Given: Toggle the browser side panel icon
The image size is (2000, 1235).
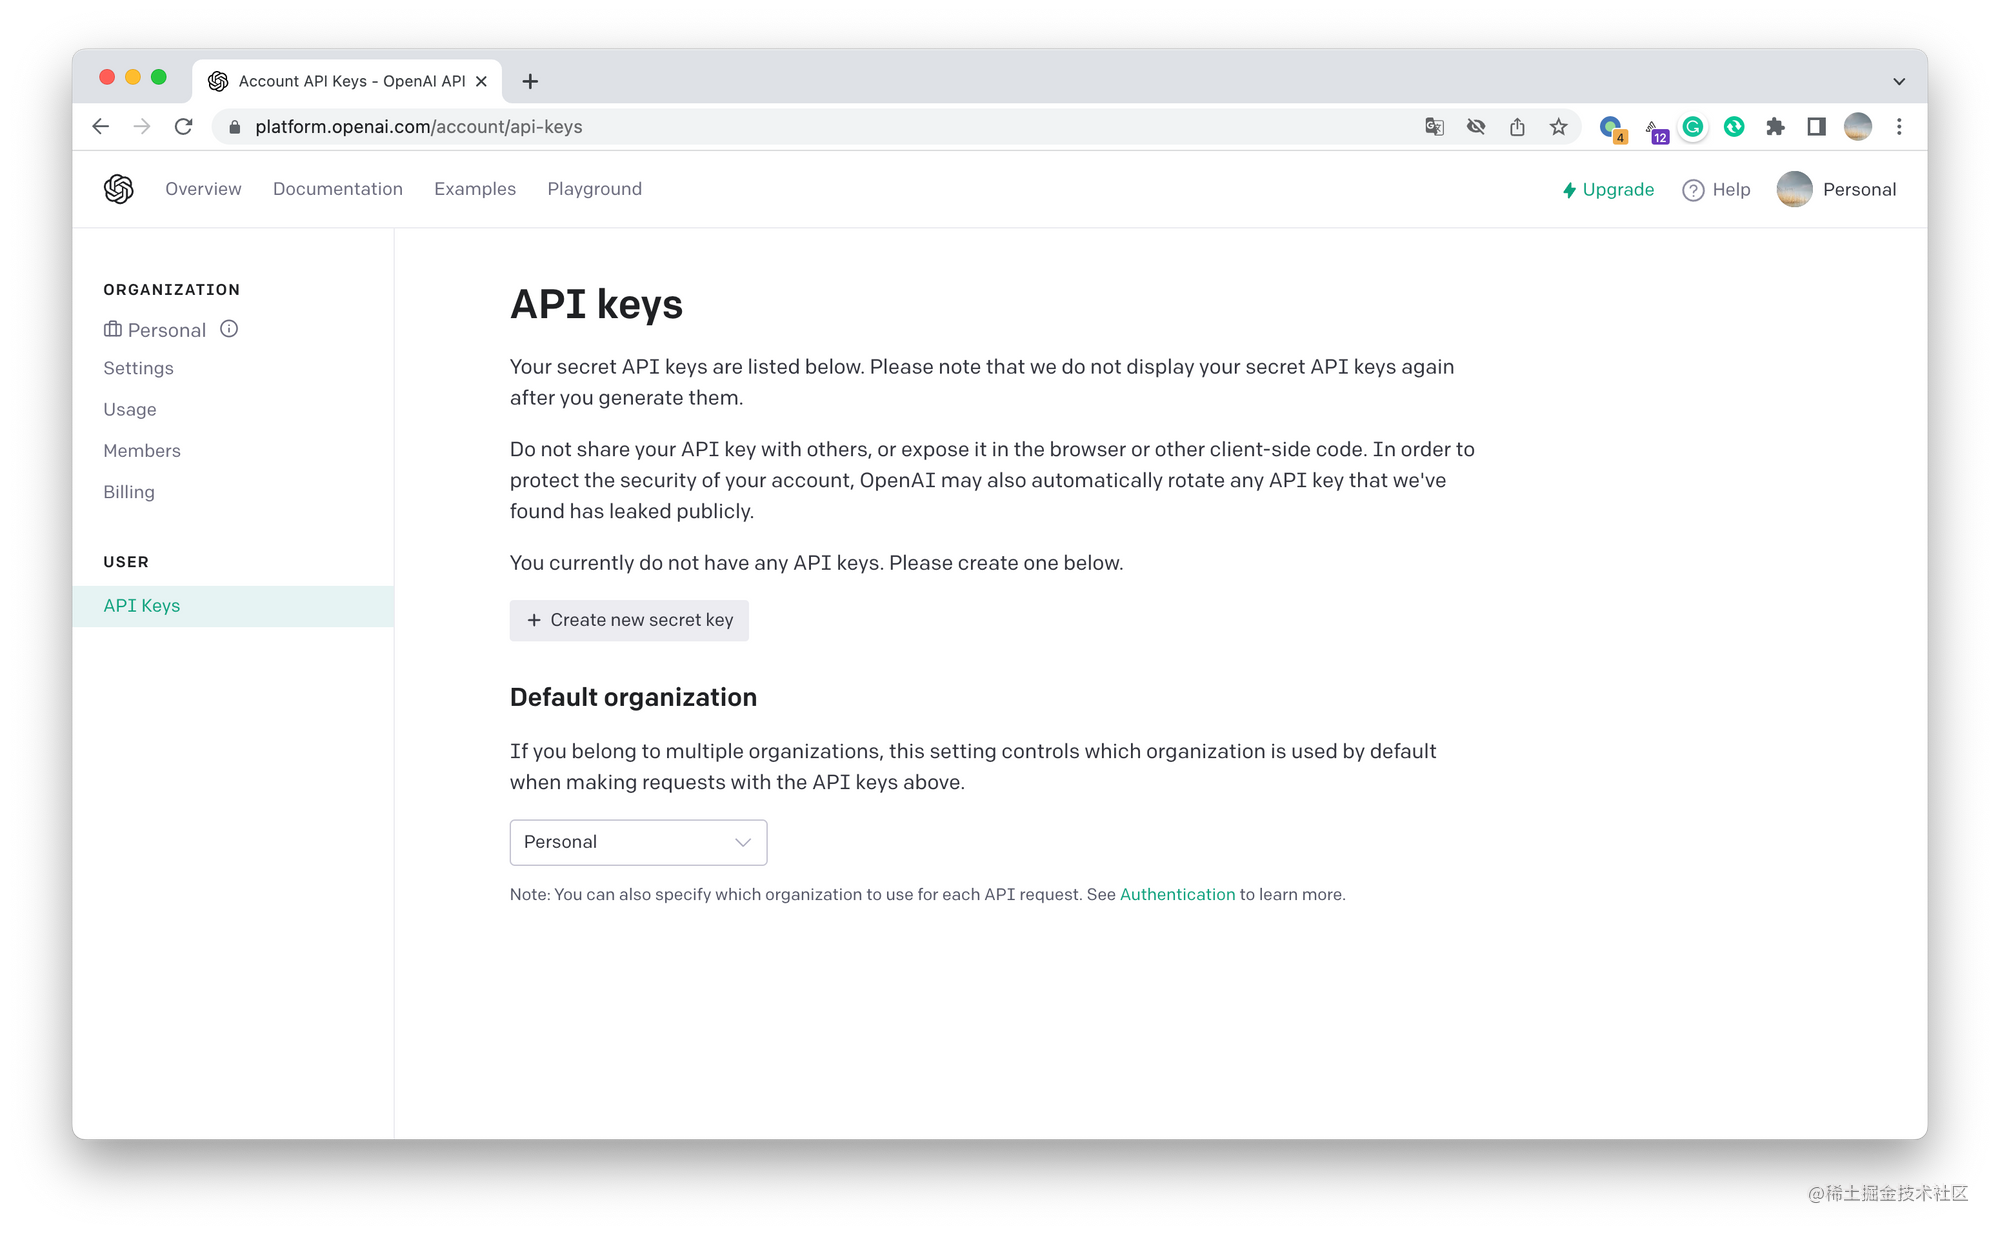Looking at the screenshot, I should pyautogui.click(x=1816, y=127).
